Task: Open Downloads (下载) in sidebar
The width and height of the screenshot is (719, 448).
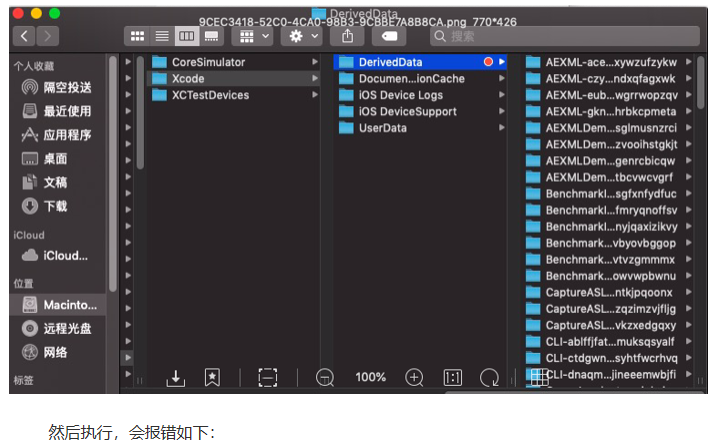Action: [46, 206]
